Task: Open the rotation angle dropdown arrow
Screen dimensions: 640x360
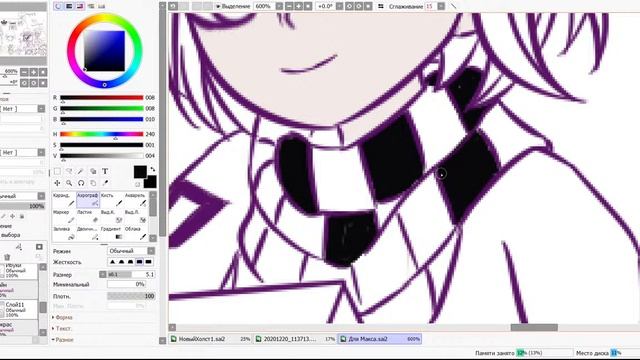Action: 339,6
